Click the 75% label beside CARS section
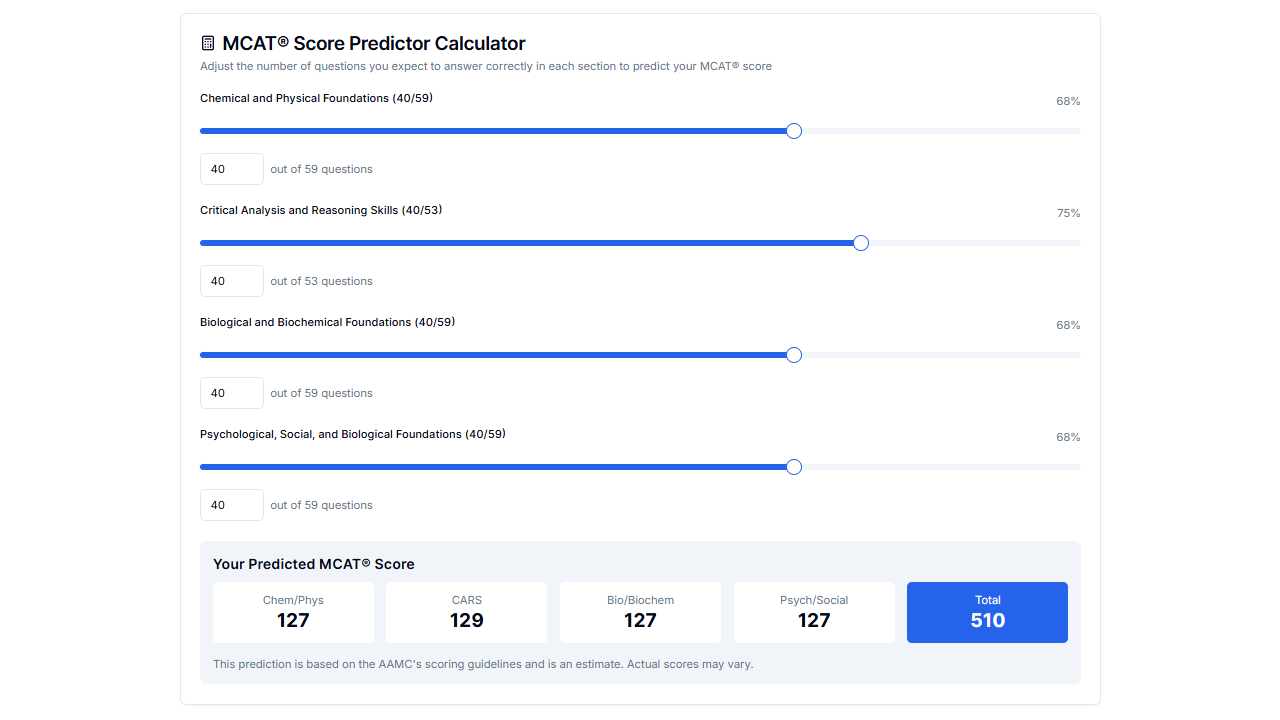1280x720 pixels. (1068, 213)
